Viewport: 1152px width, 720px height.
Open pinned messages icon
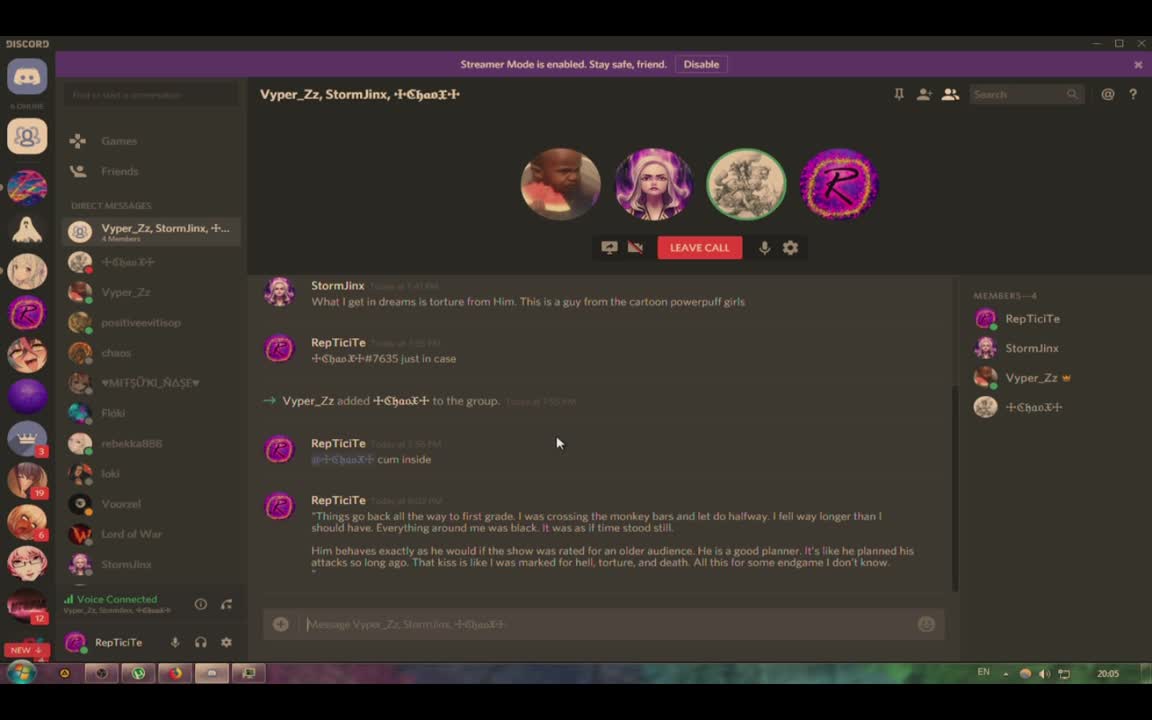tap(899, 94)
